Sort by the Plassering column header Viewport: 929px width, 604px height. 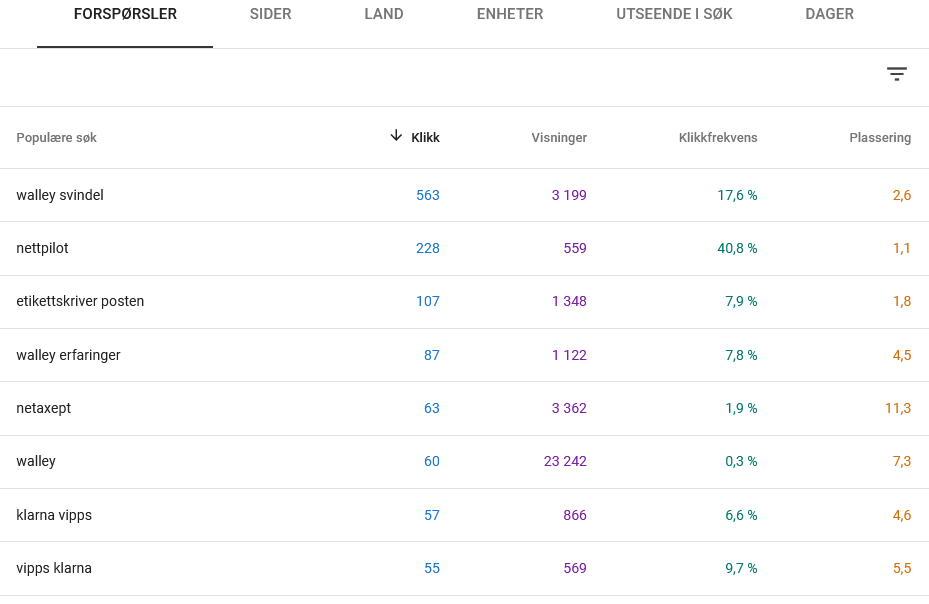[880, 138]
